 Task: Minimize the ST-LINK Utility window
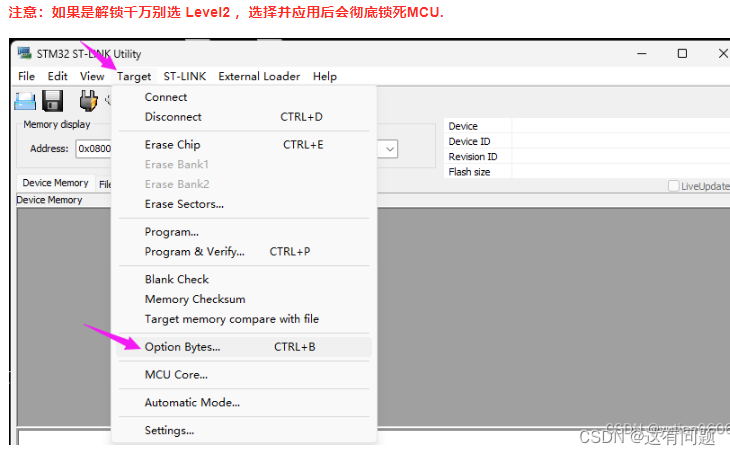pos(642,54)
